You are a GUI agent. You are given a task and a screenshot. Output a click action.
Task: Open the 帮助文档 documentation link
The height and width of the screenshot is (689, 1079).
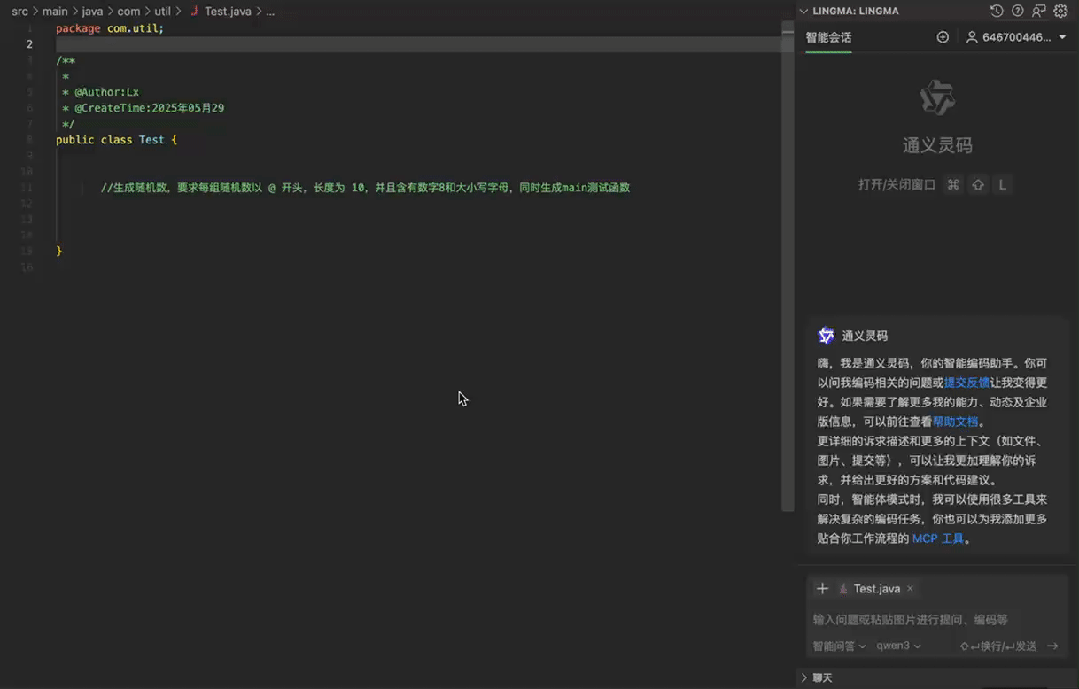(x=956, y=421)
